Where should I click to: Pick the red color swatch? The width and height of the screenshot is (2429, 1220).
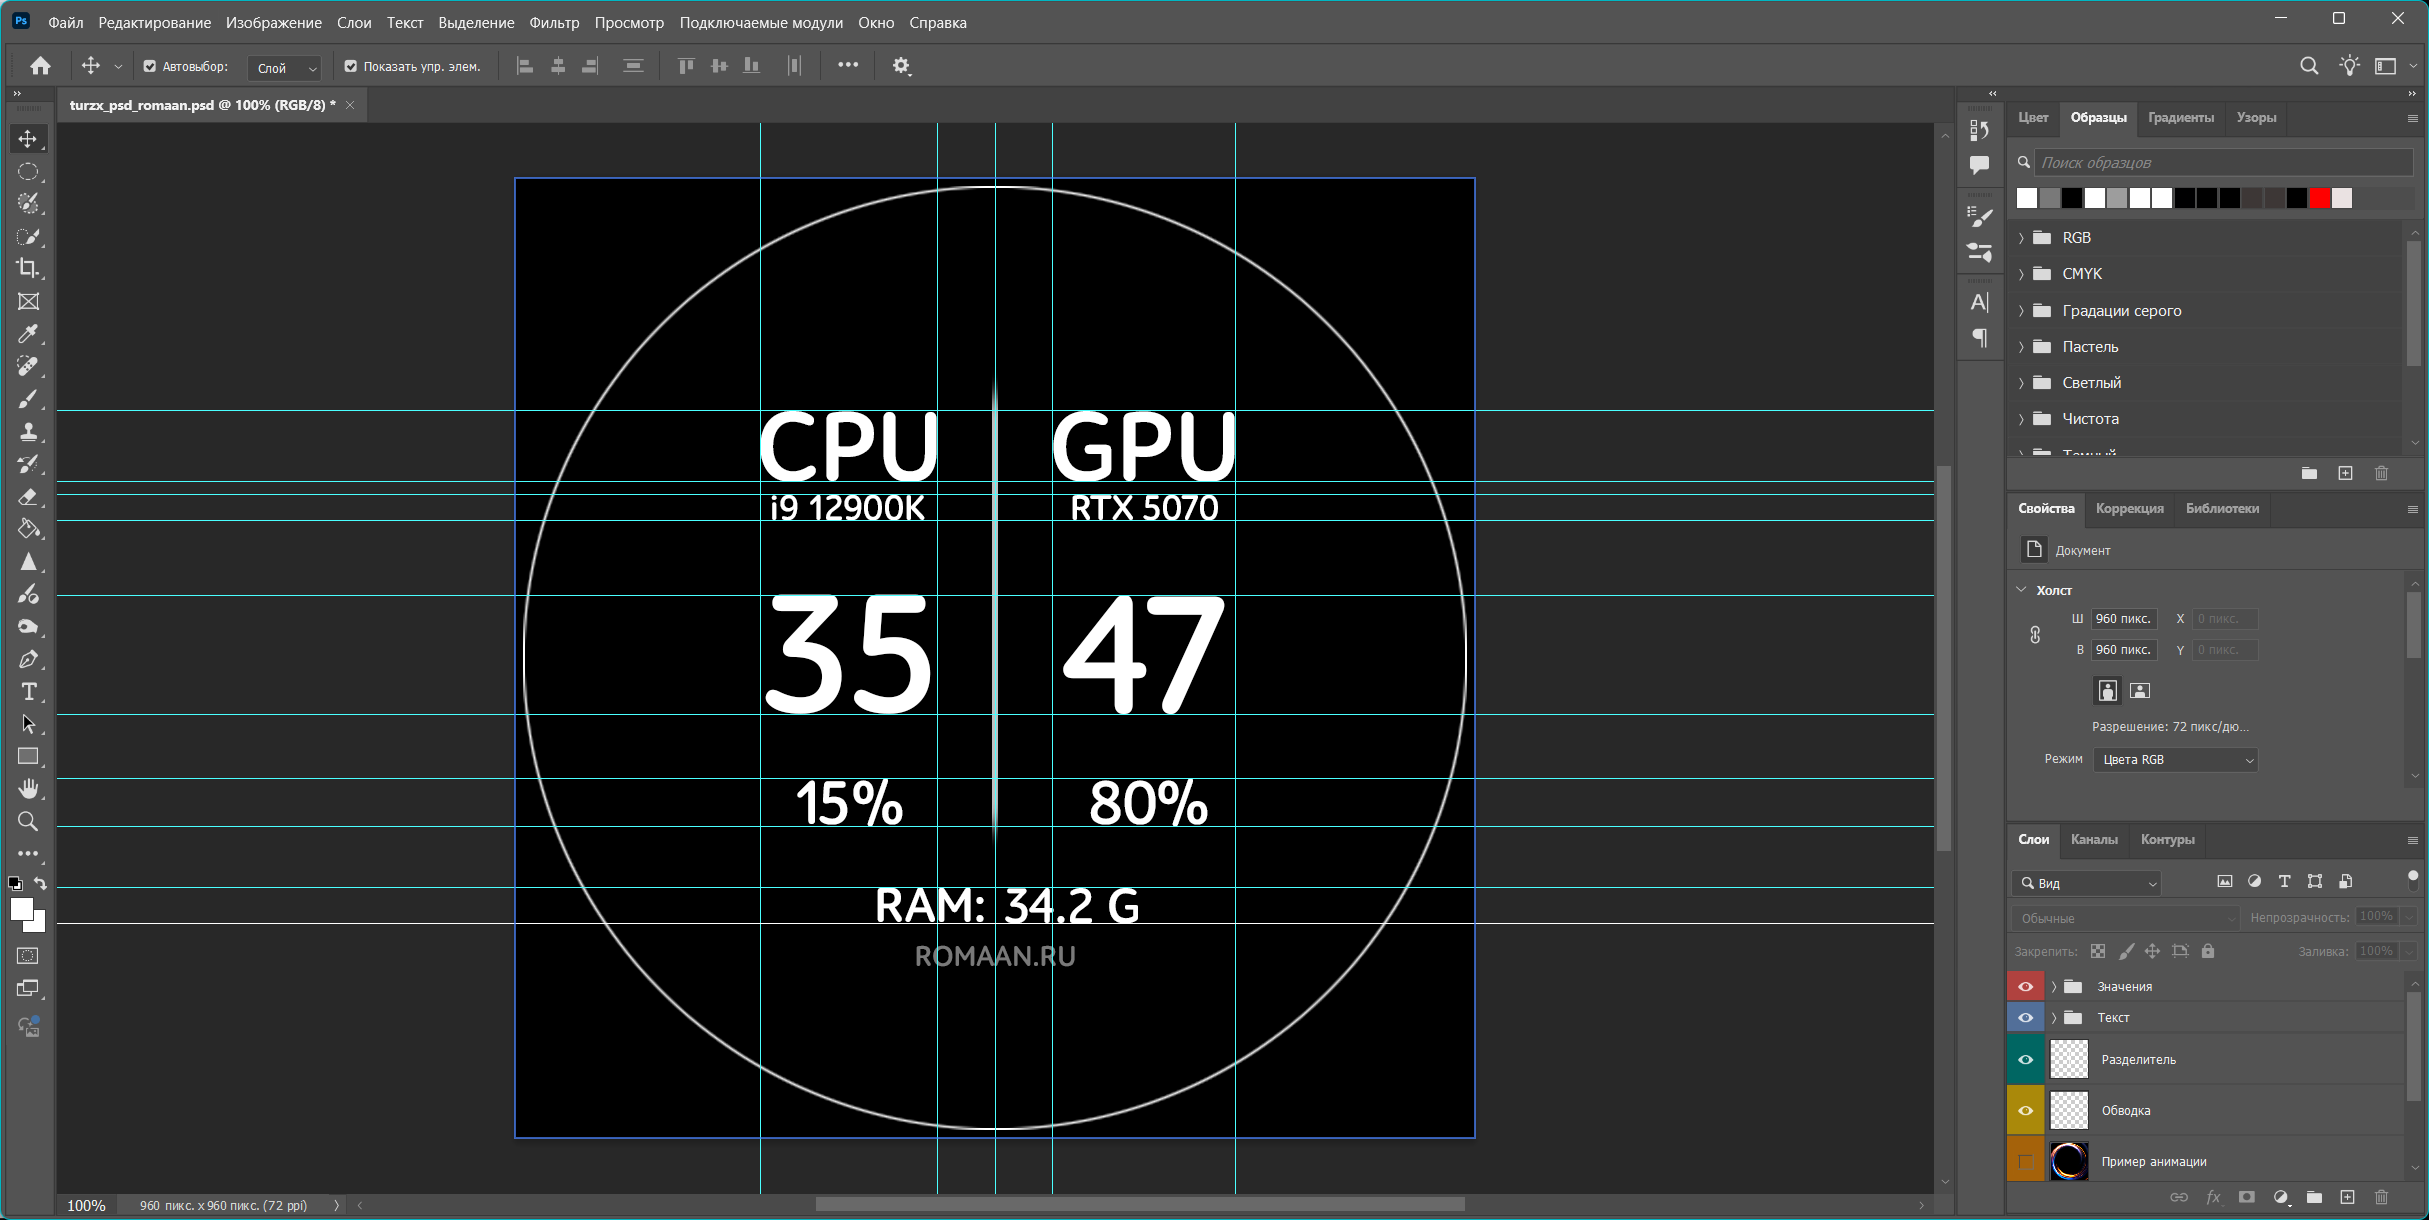(x=2319, y=198)
